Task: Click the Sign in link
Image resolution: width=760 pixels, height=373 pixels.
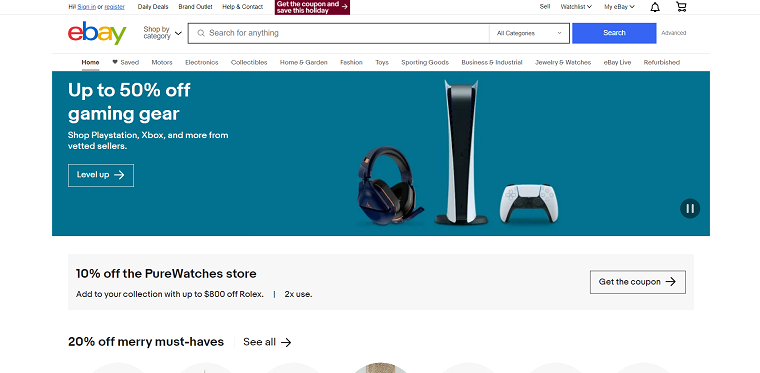Action: (x=87, y=7)
